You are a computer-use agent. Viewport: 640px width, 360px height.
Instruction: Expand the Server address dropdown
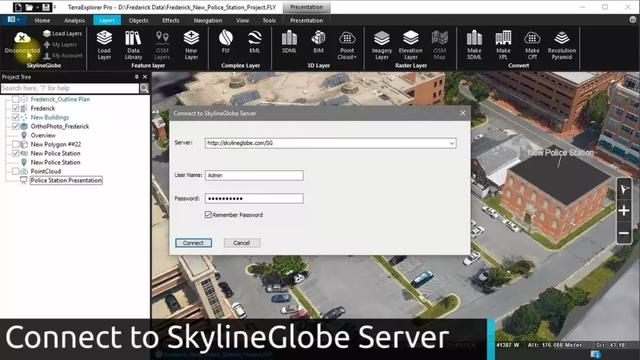(451, 143)
